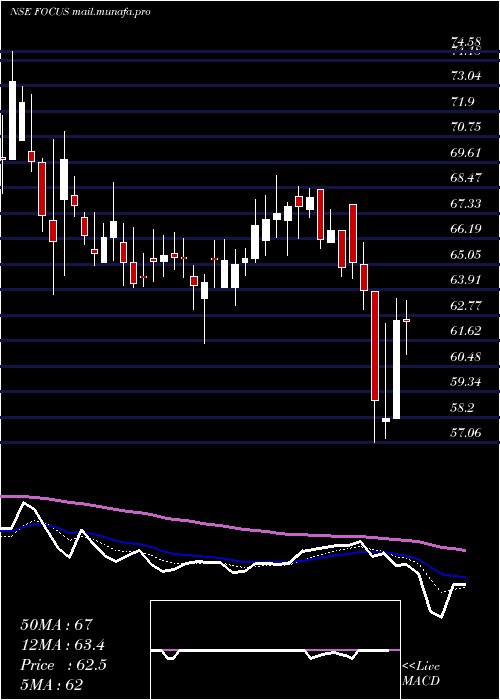
Task: Click the 58.2 price axis label
Action: coord(462,408)
